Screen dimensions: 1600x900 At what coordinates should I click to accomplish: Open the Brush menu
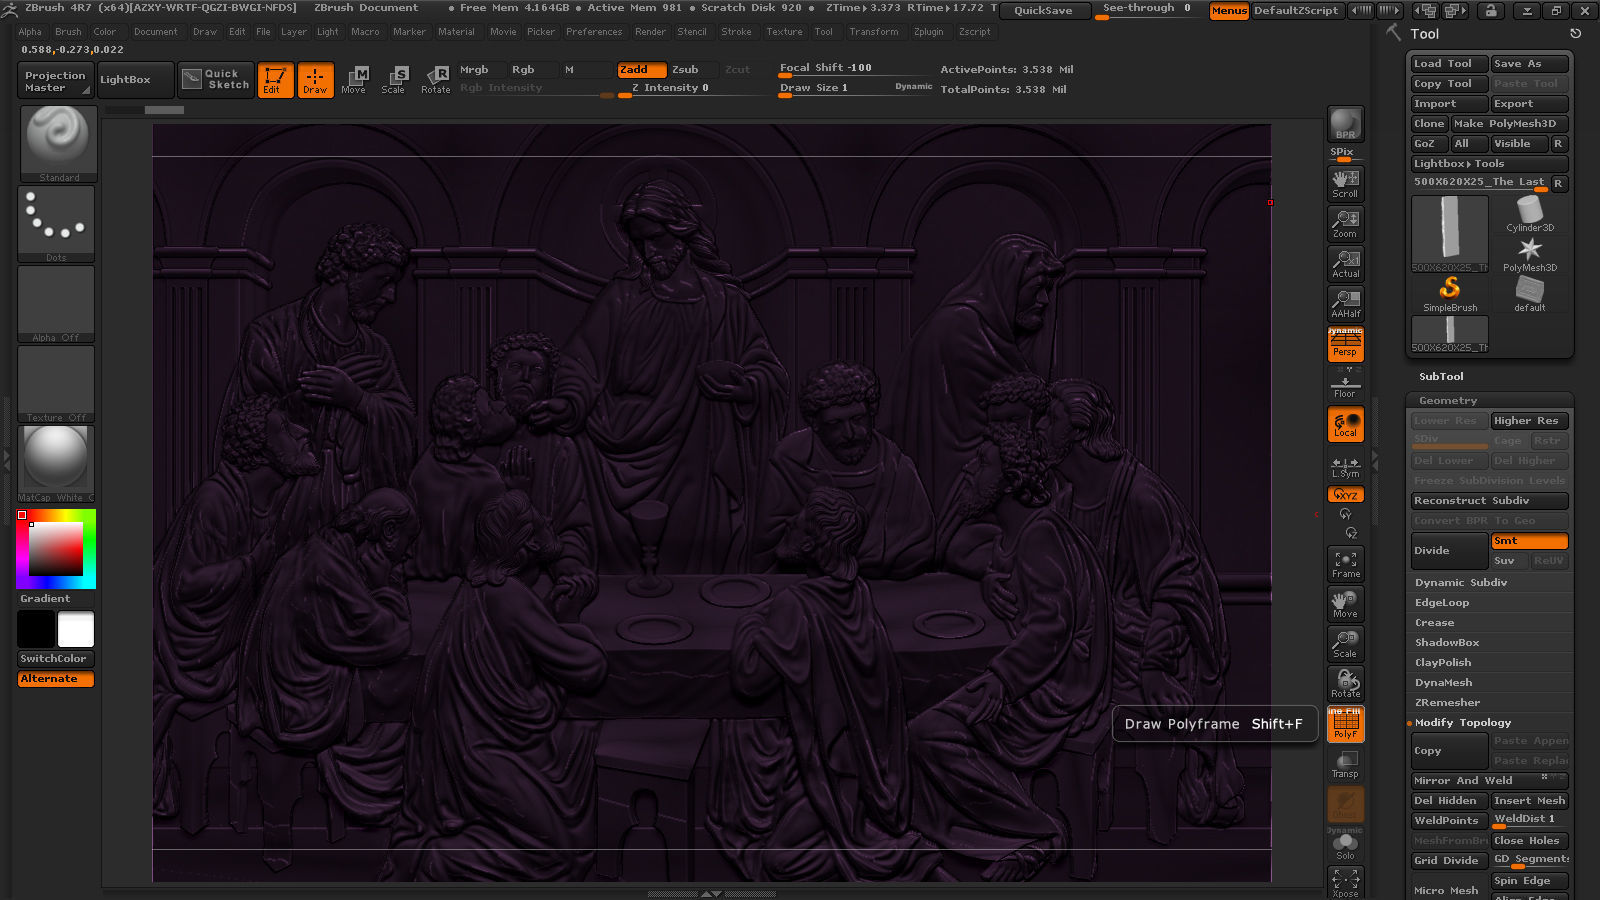coord(68,32)
